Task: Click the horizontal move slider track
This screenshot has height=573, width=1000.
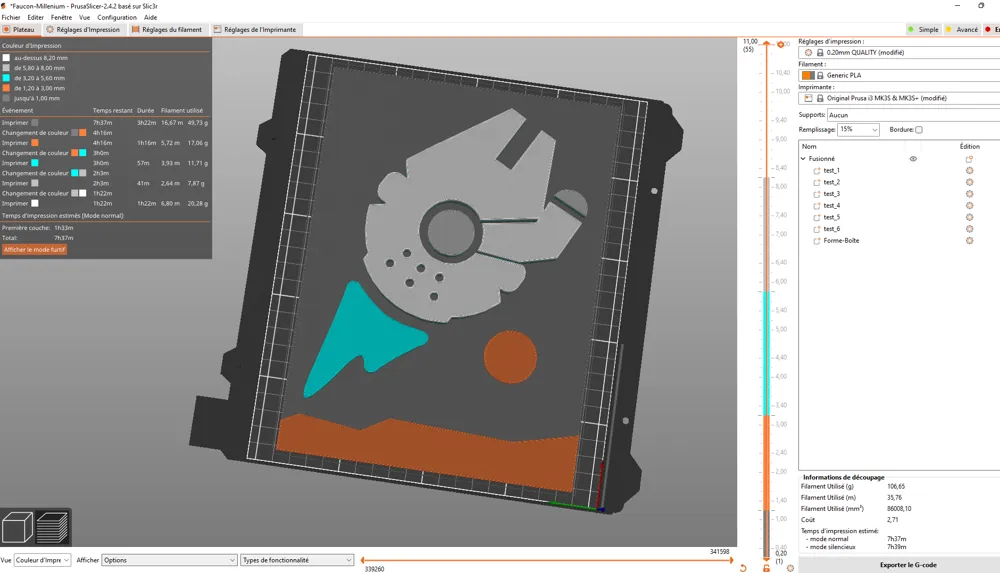Action: point(547,560)
